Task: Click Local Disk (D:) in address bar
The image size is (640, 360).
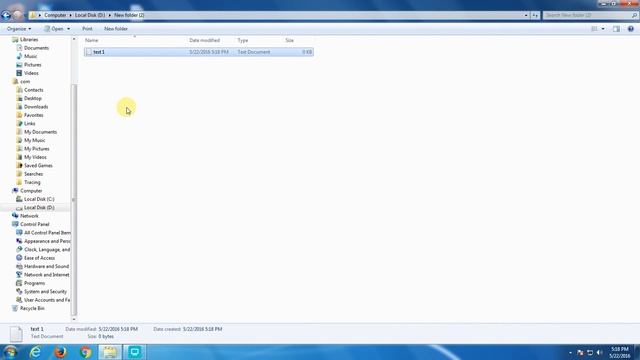Action: pos(90,15)
